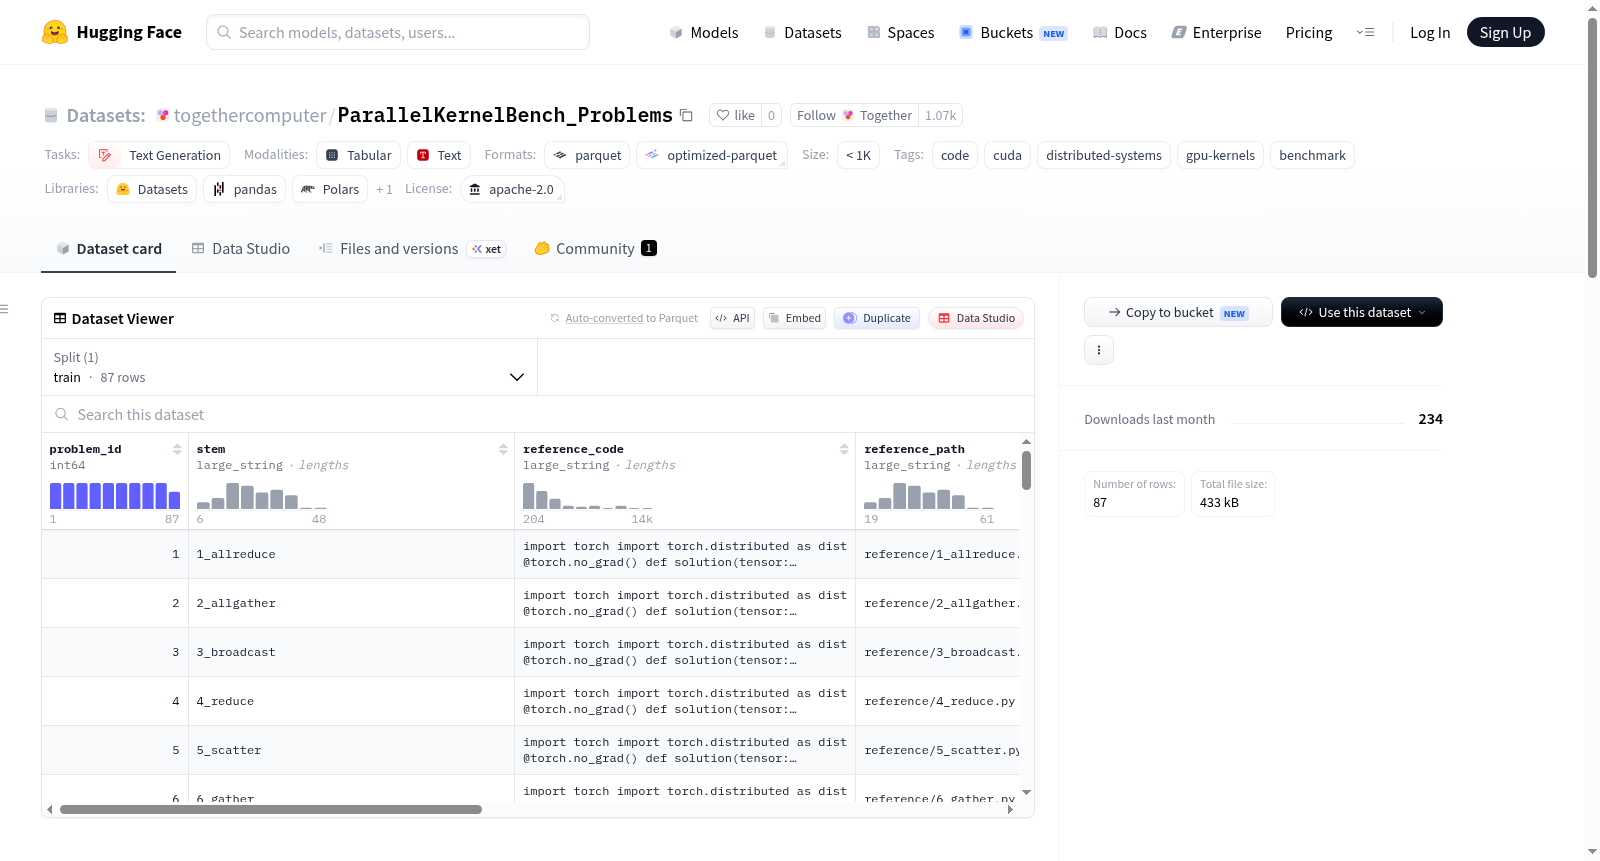Open the Split train dropdown
The height and width of the screenshot is (861, 1600).
(289, 367)
